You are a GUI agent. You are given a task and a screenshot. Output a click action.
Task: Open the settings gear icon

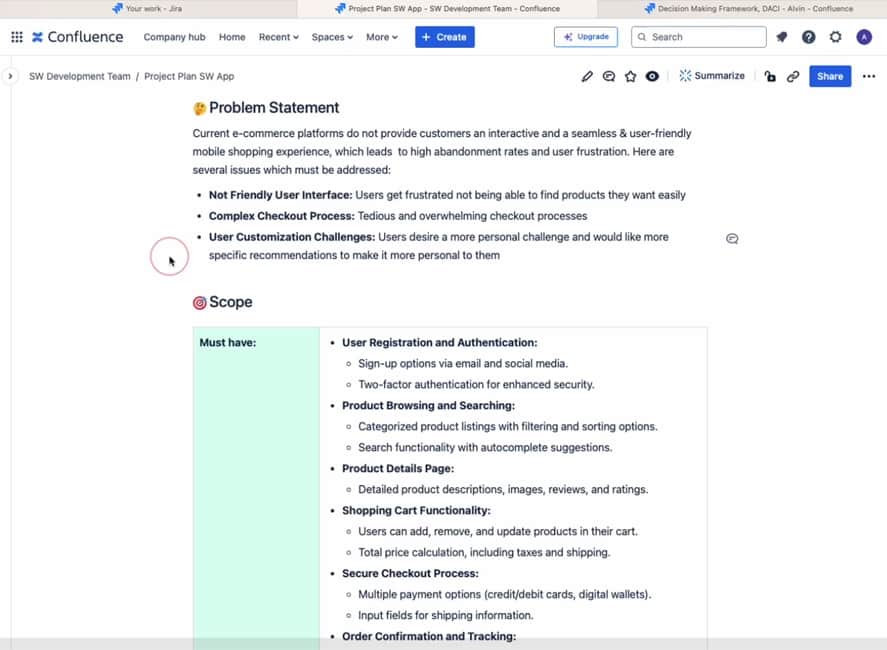pos(836,37)
